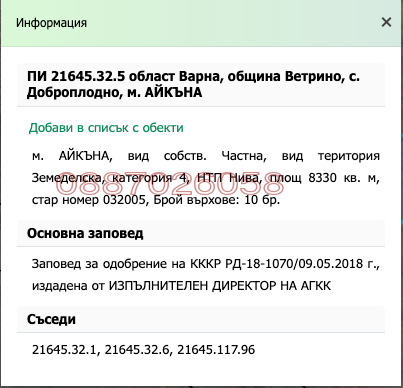Select the 'Информация' dialog title
Image resolution: width=403 pixels, height=388 pixels.
(51, 23)
